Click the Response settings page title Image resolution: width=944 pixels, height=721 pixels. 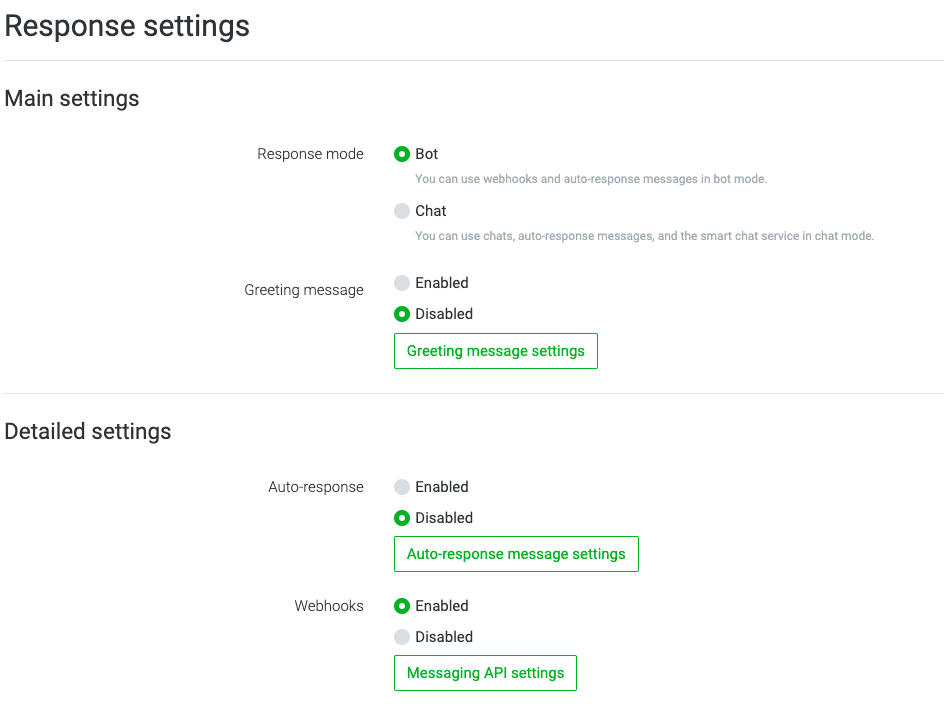[x=127, y=26]
